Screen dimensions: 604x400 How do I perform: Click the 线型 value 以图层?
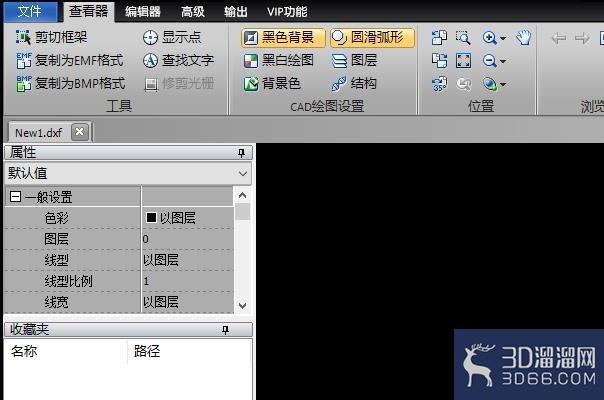187,260
